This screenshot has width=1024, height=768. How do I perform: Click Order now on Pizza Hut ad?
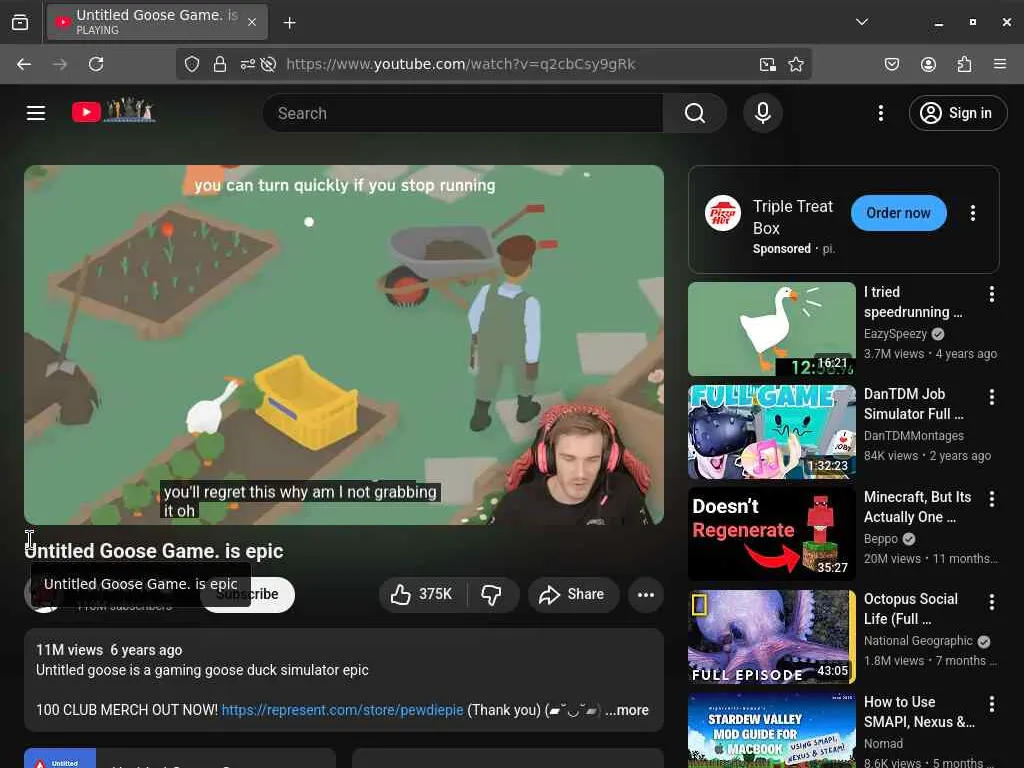pyautogui.click(x=898, y=213)
